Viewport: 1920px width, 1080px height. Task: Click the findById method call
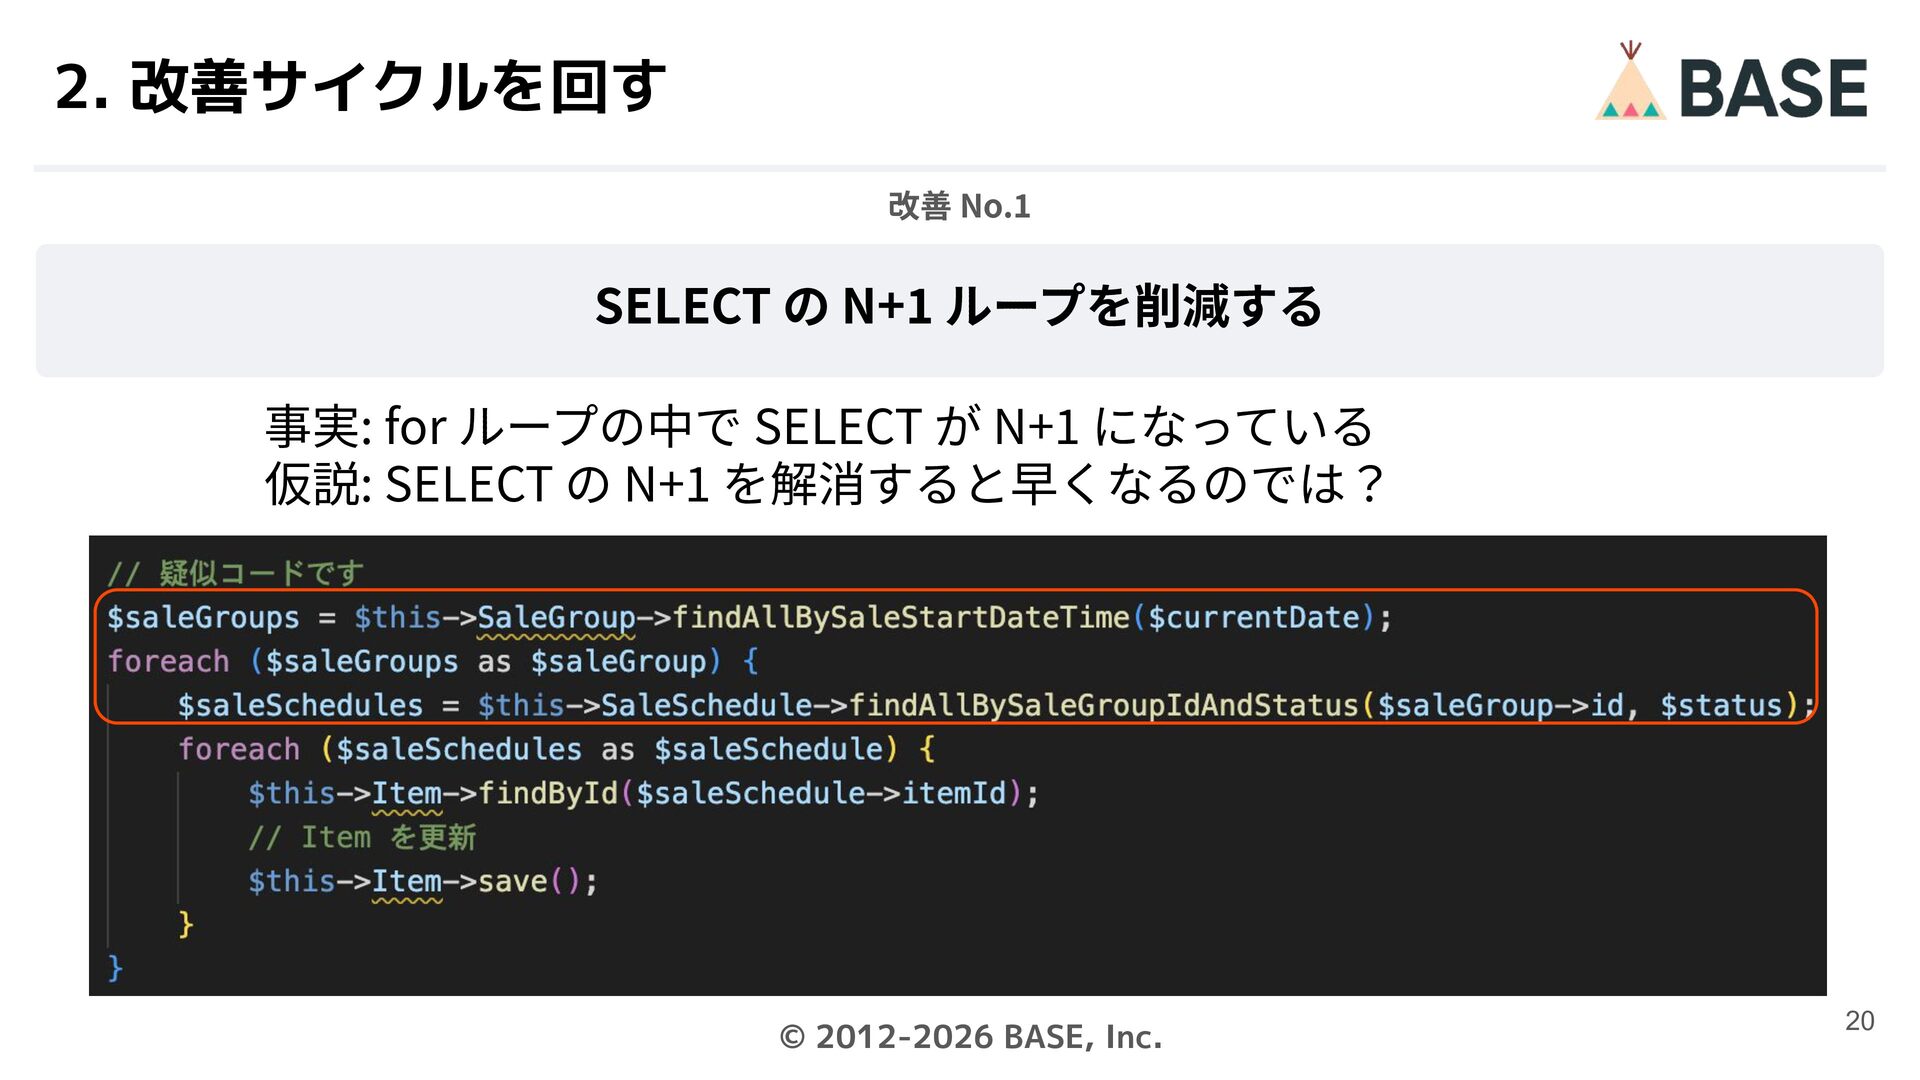pos(548,794)
